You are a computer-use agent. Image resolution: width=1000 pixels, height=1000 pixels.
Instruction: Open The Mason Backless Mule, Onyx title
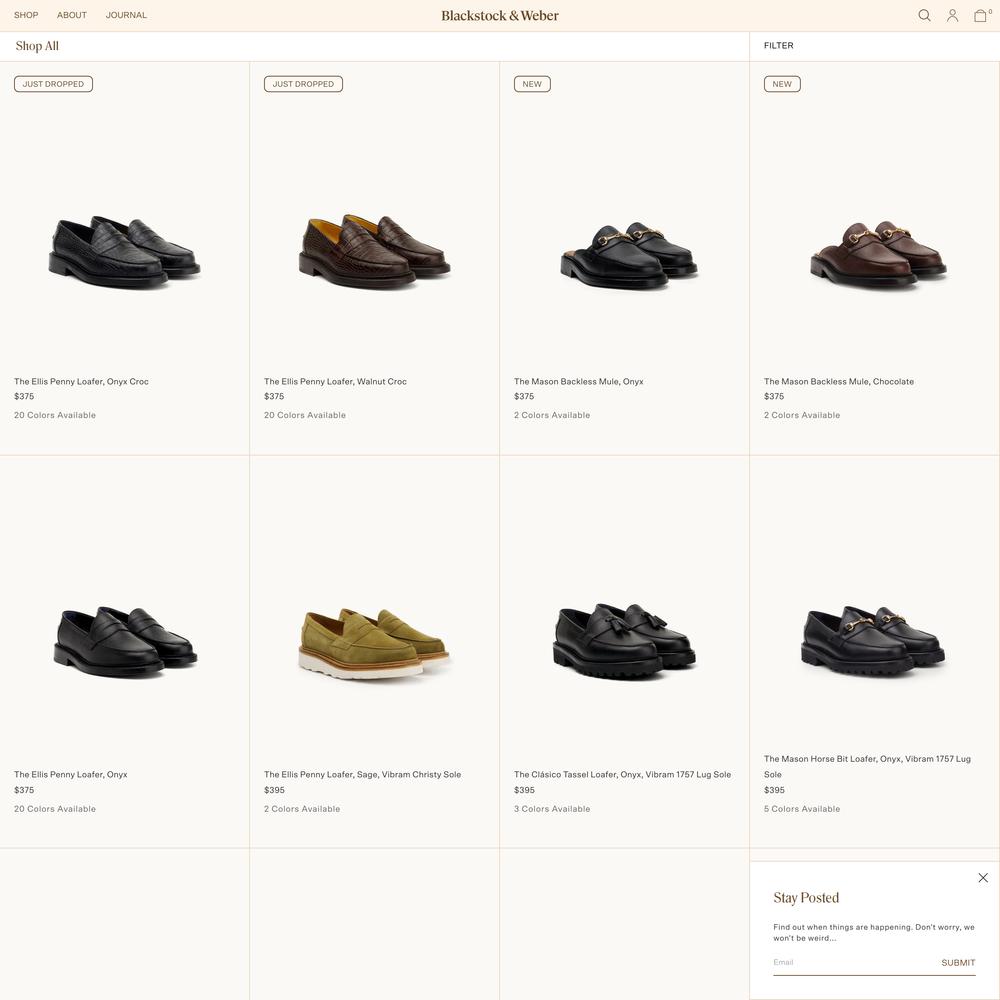pos(578,381)
